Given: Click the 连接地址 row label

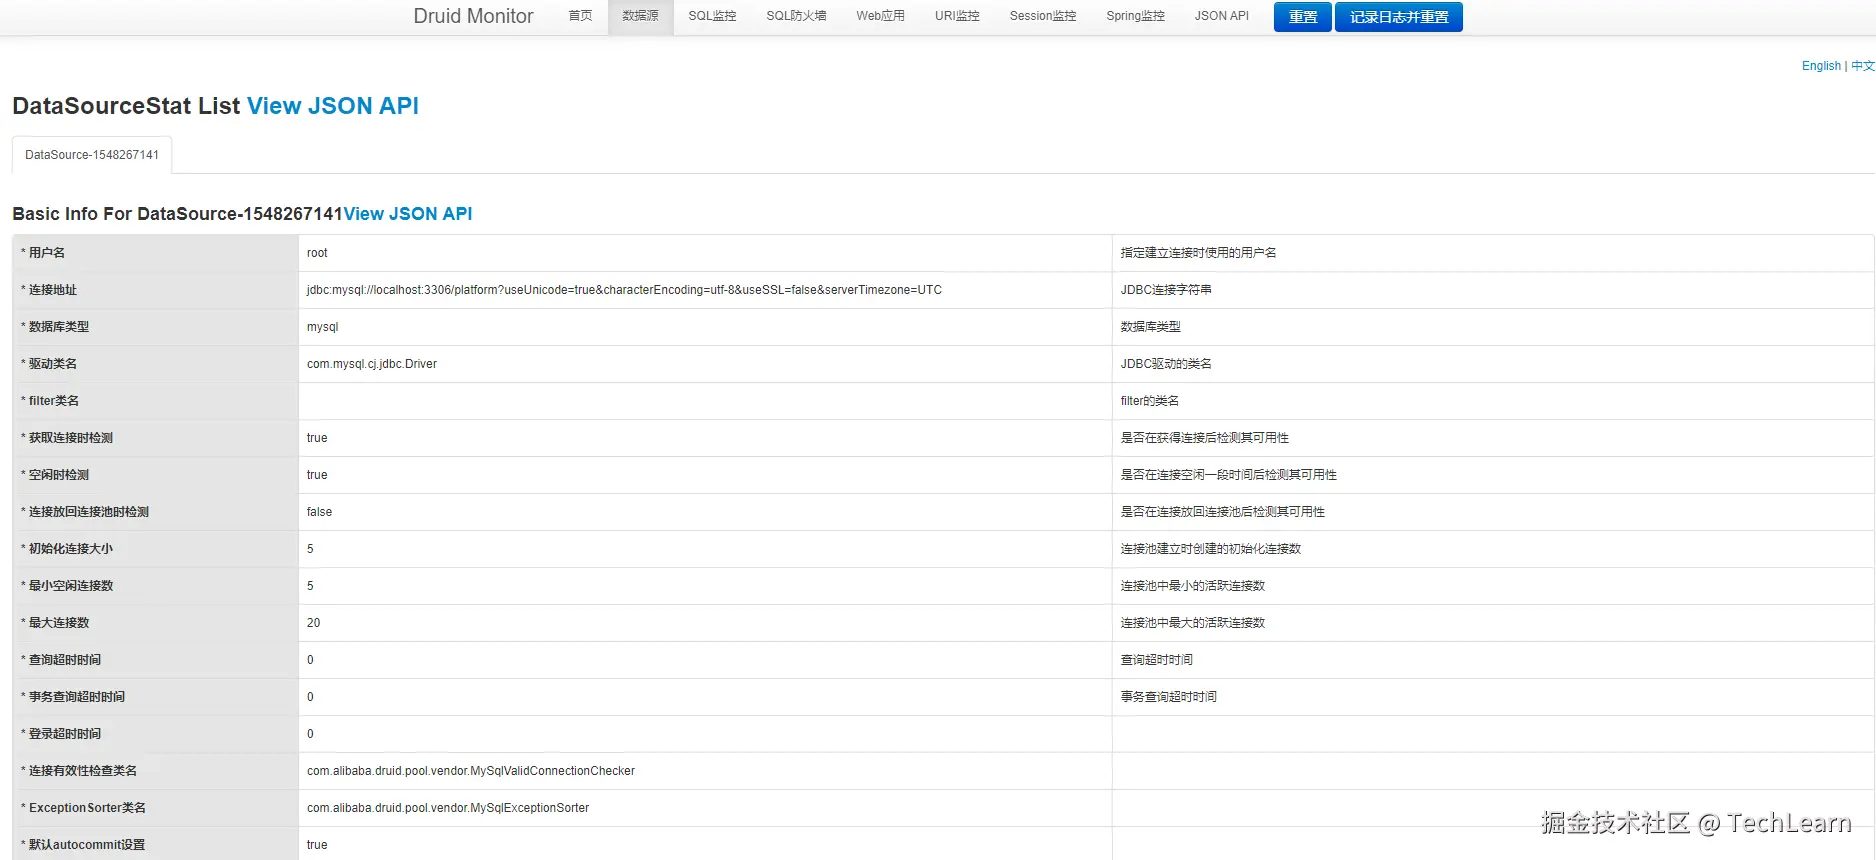Looking at the screenshot, I should point(52,290).
